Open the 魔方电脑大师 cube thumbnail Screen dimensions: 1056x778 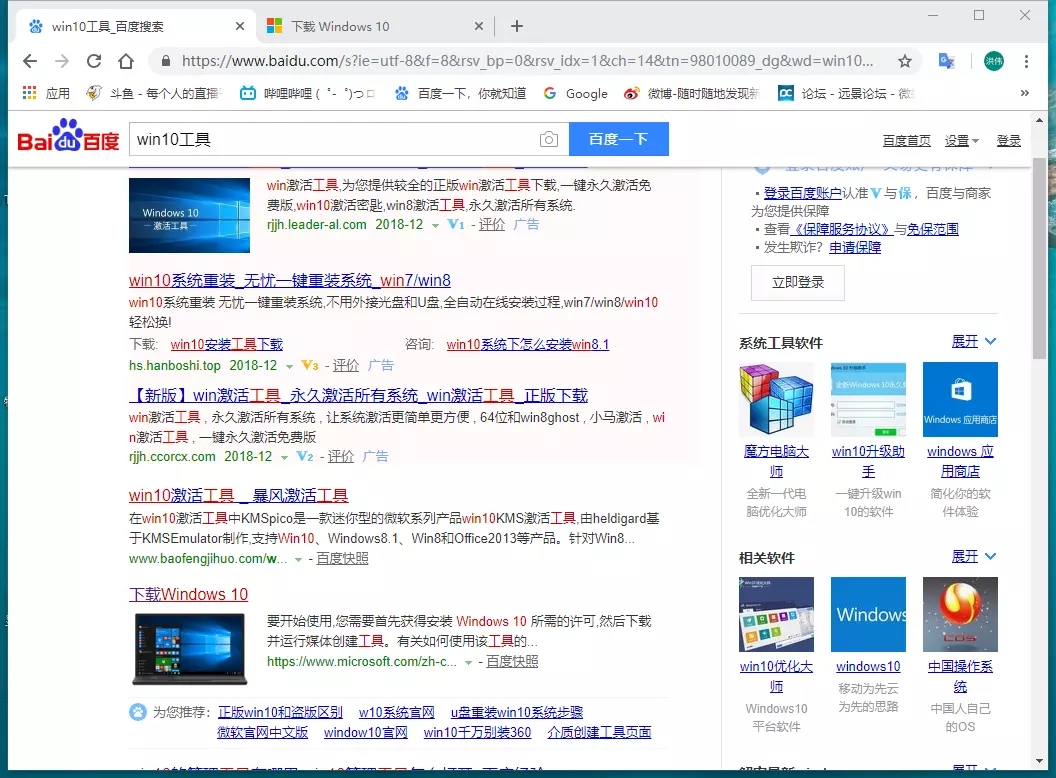pyautogui.click(x=776, y=399)
